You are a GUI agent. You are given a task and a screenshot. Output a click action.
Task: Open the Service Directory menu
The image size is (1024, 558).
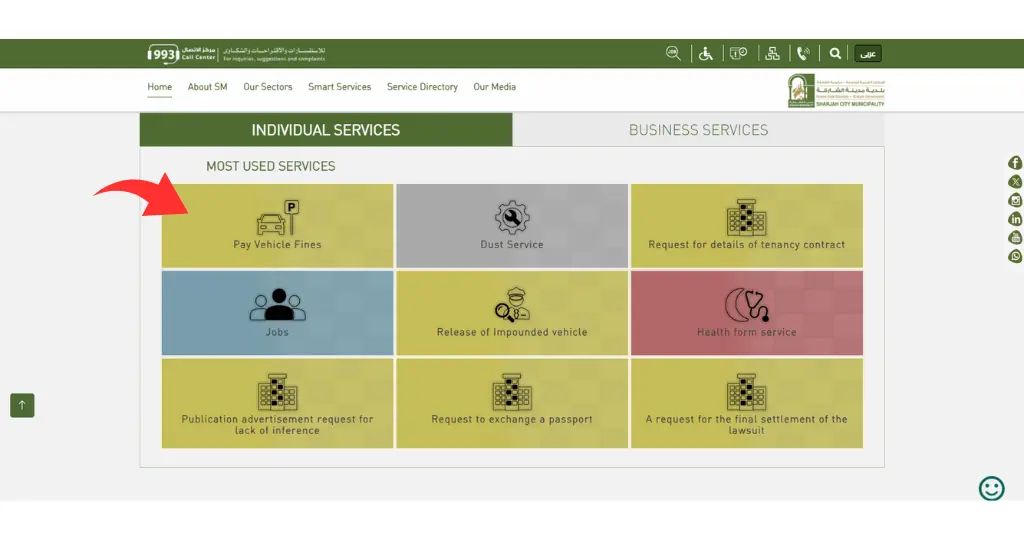coord(422,87)
